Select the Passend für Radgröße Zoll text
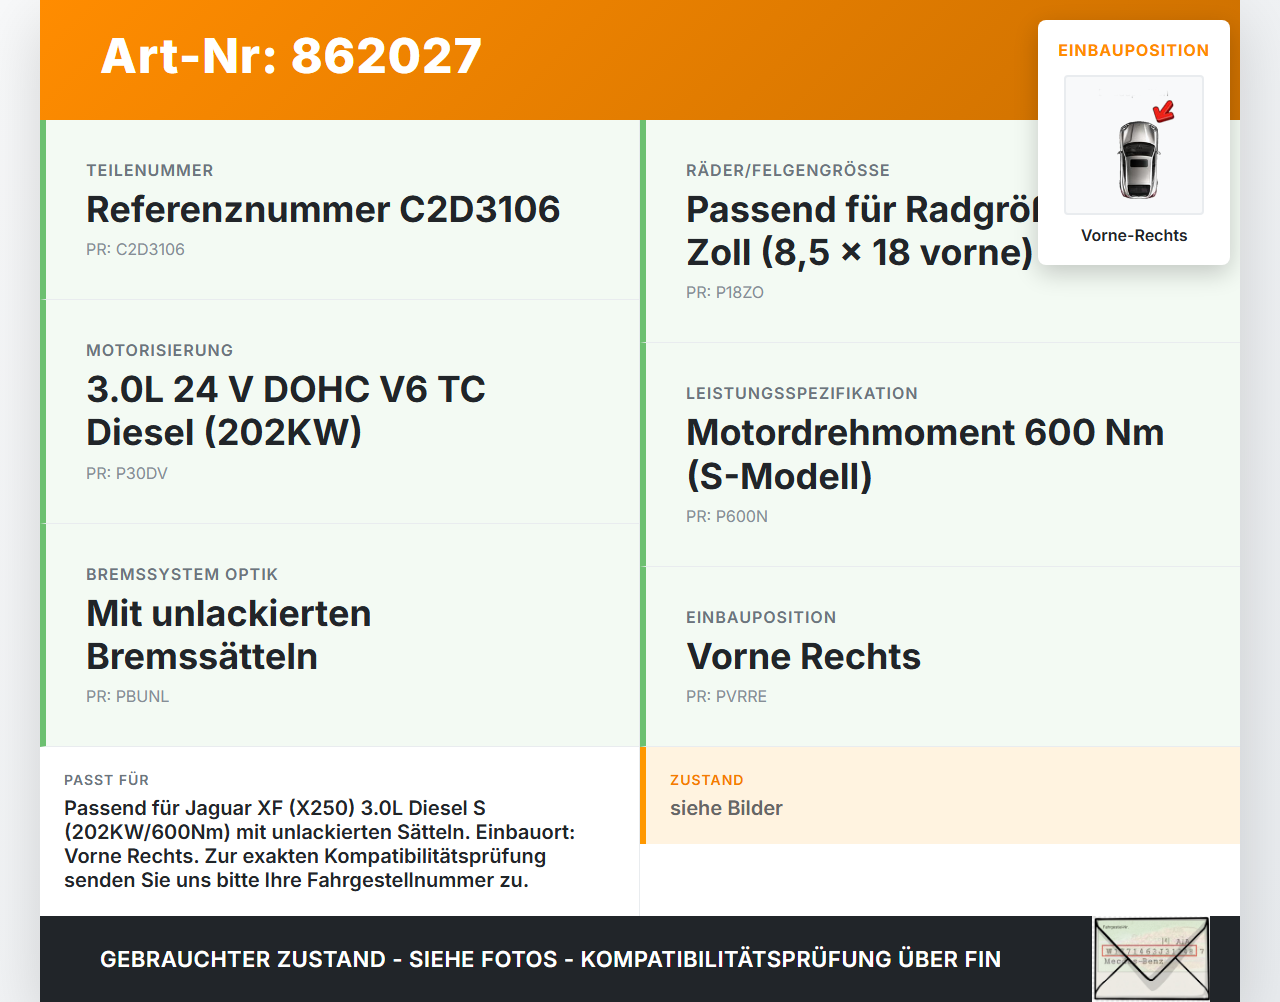The width and height of the screenshot is (1280, 1002). 862,231
